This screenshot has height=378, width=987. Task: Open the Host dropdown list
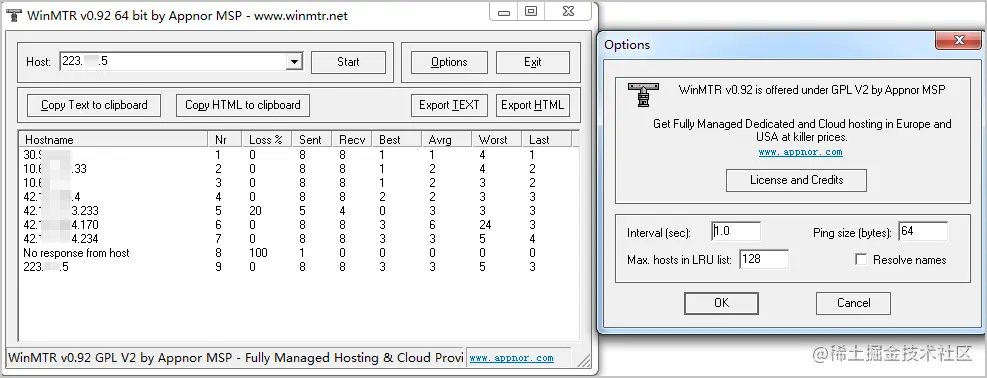click(294, 62)
